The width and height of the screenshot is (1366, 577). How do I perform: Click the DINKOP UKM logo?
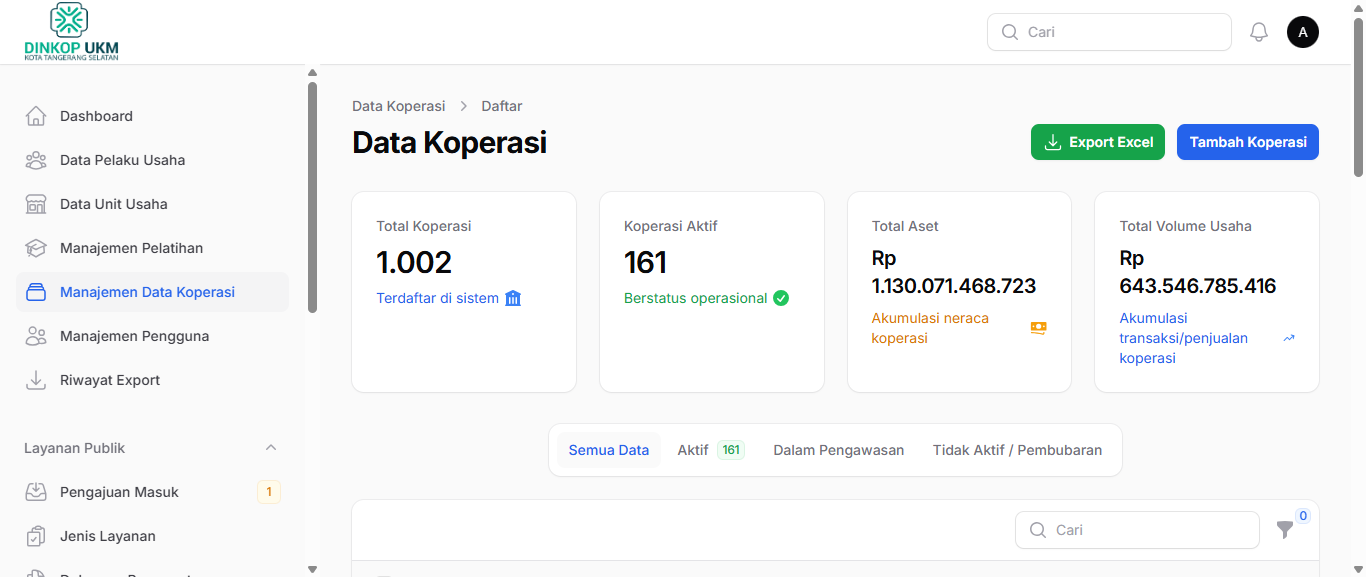tap(71, 32)
